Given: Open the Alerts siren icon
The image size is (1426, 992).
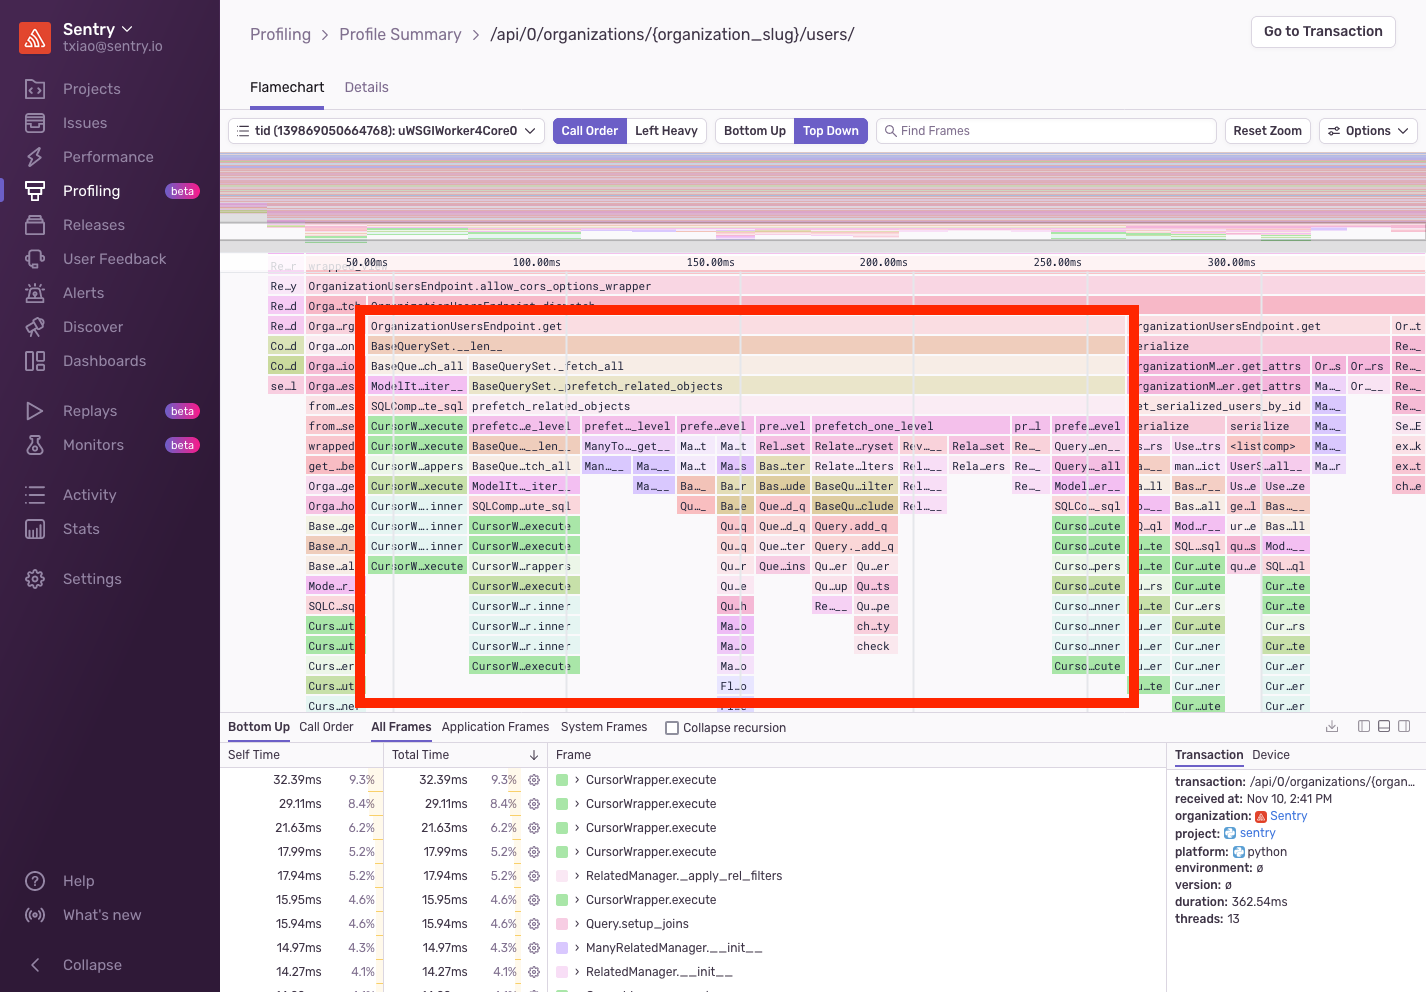Looking at the screenshot, I should (x=35, y=293).
